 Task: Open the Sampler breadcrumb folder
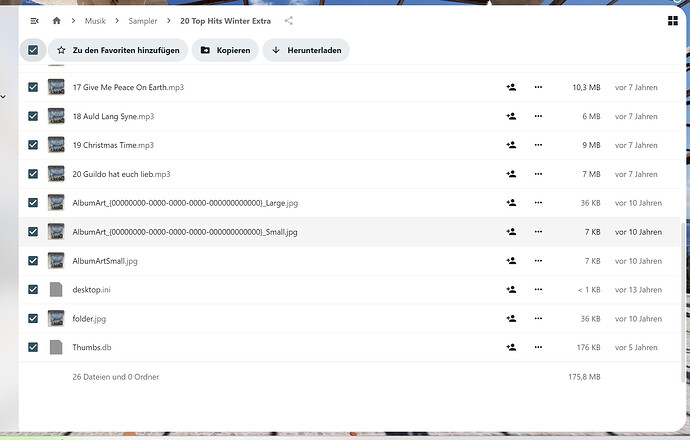point(143,21)
